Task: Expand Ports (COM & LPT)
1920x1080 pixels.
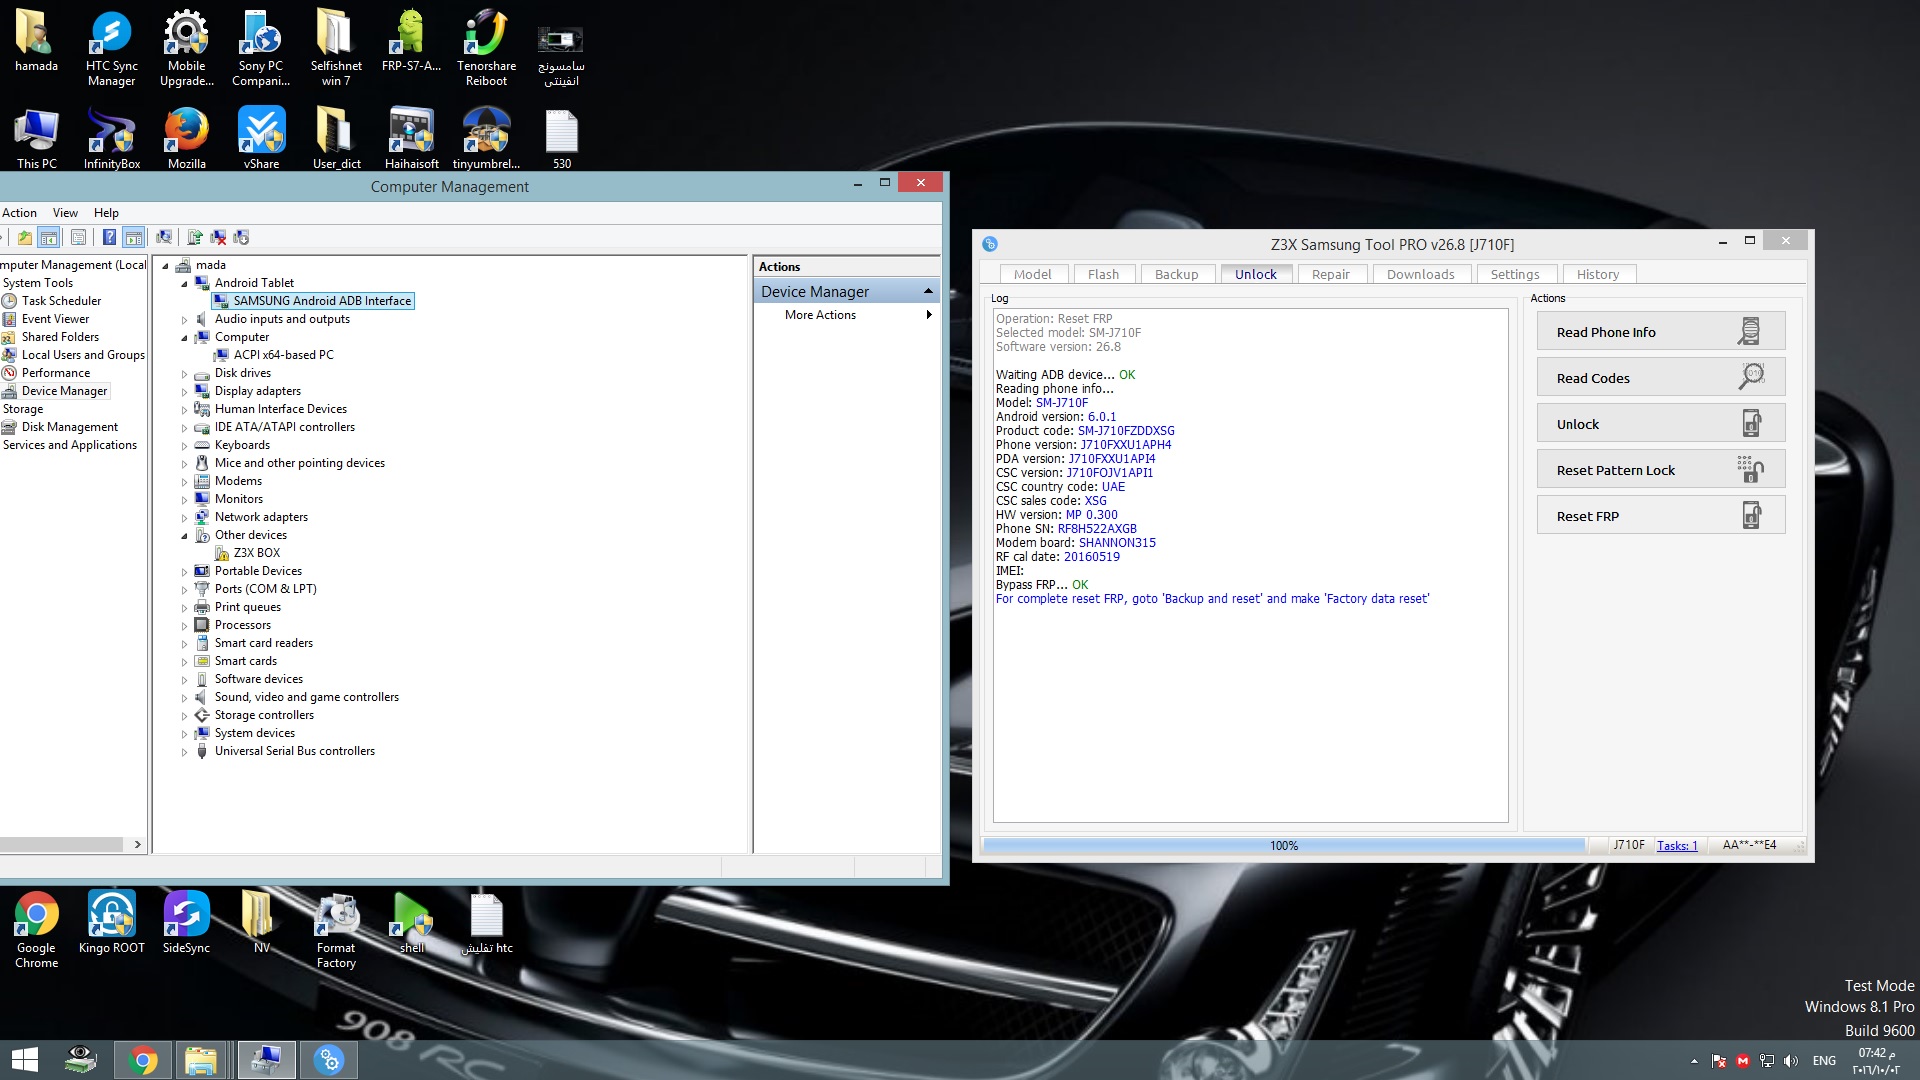Action: click(184, 590)
